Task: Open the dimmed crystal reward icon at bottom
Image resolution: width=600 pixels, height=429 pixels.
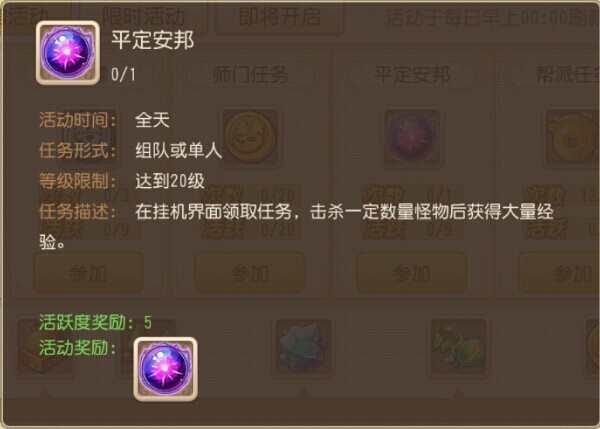Action: [303, 347]
